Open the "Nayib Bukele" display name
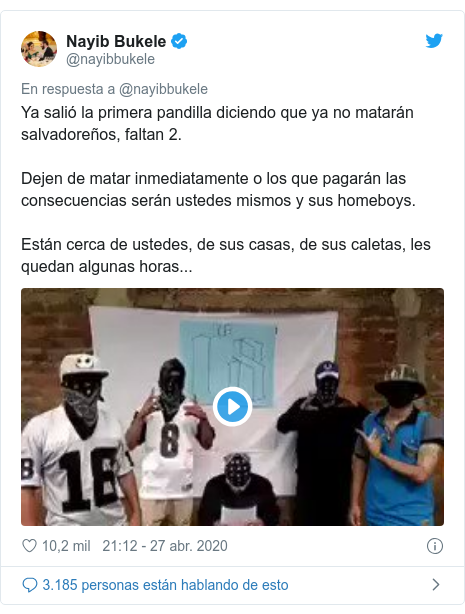465x614 pixels. tap(116, 41)
